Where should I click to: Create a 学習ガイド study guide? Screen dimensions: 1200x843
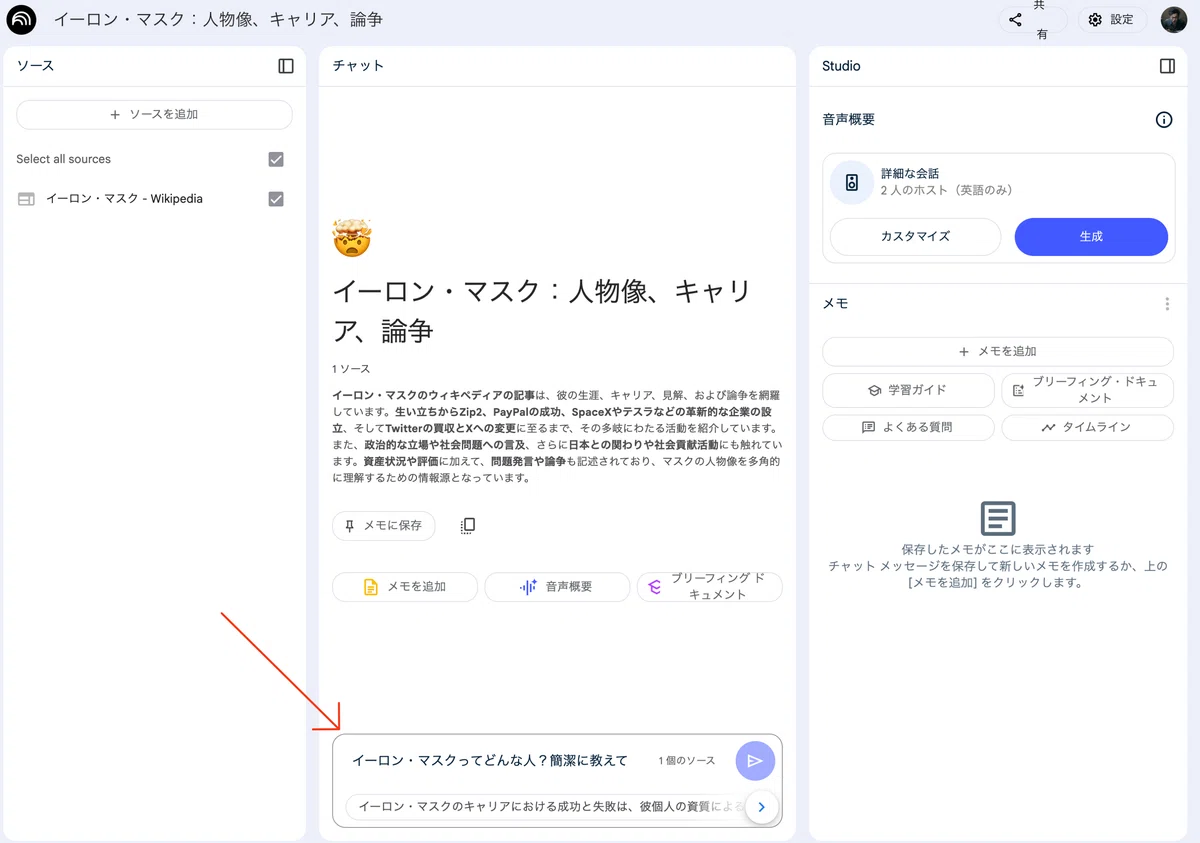pos(908,390)
